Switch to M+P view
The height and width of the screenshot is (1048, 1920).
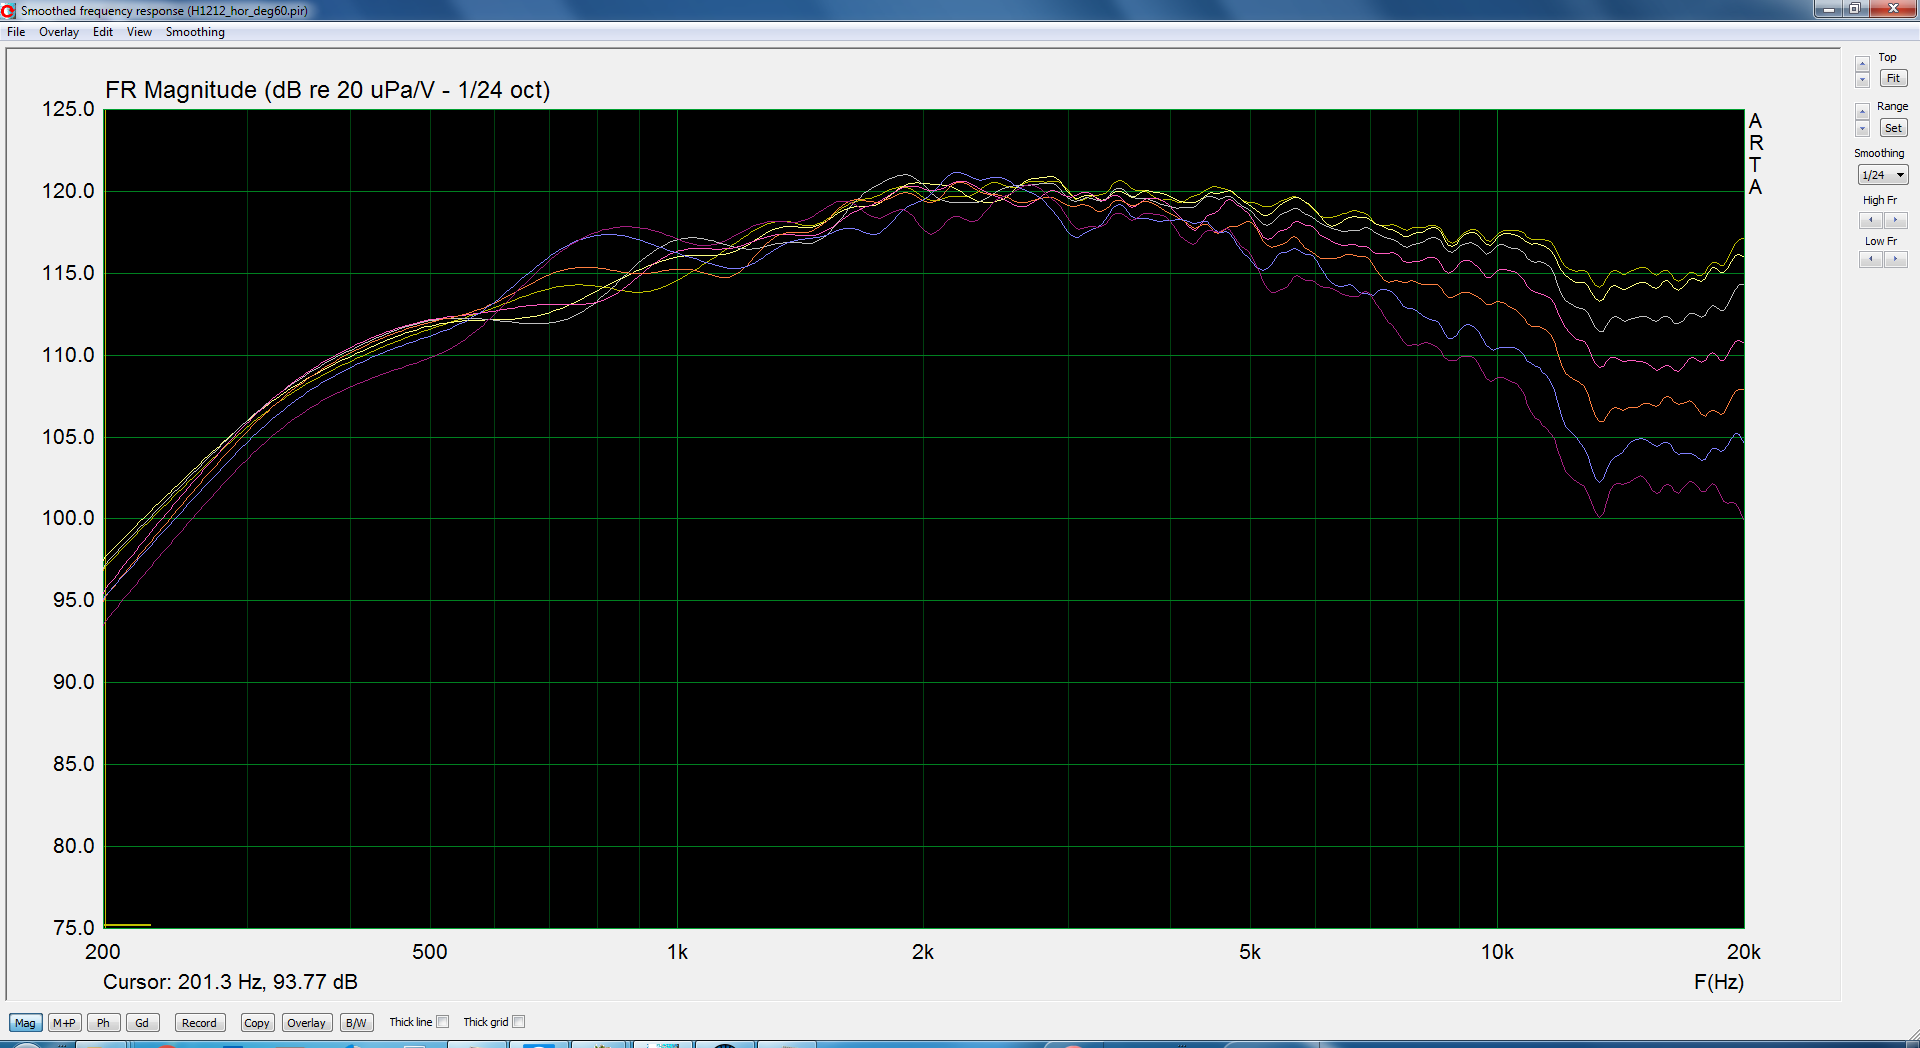point(64,1023)
